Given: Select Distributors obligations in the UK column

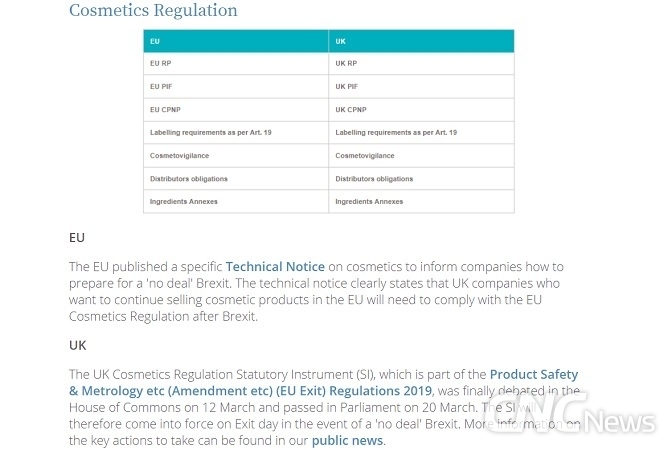Looking at the screenshot, I should [421, 179].
